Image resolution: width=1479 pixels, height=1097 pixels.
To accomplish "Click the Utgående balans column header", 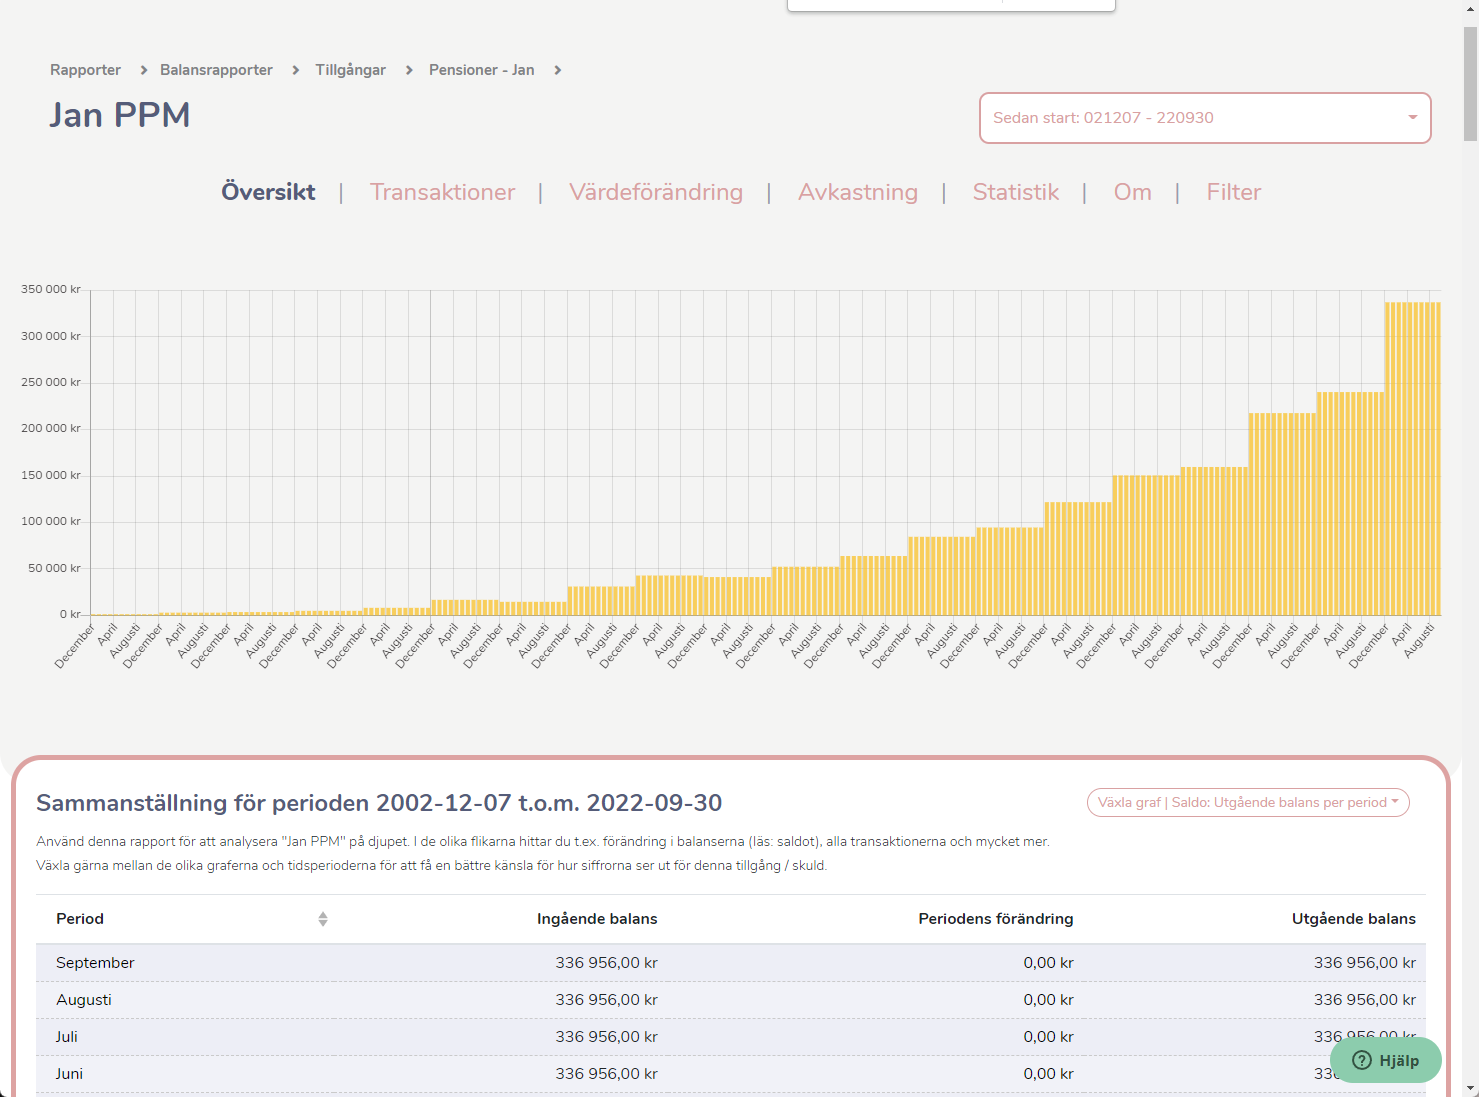I will coord(1353,919).
